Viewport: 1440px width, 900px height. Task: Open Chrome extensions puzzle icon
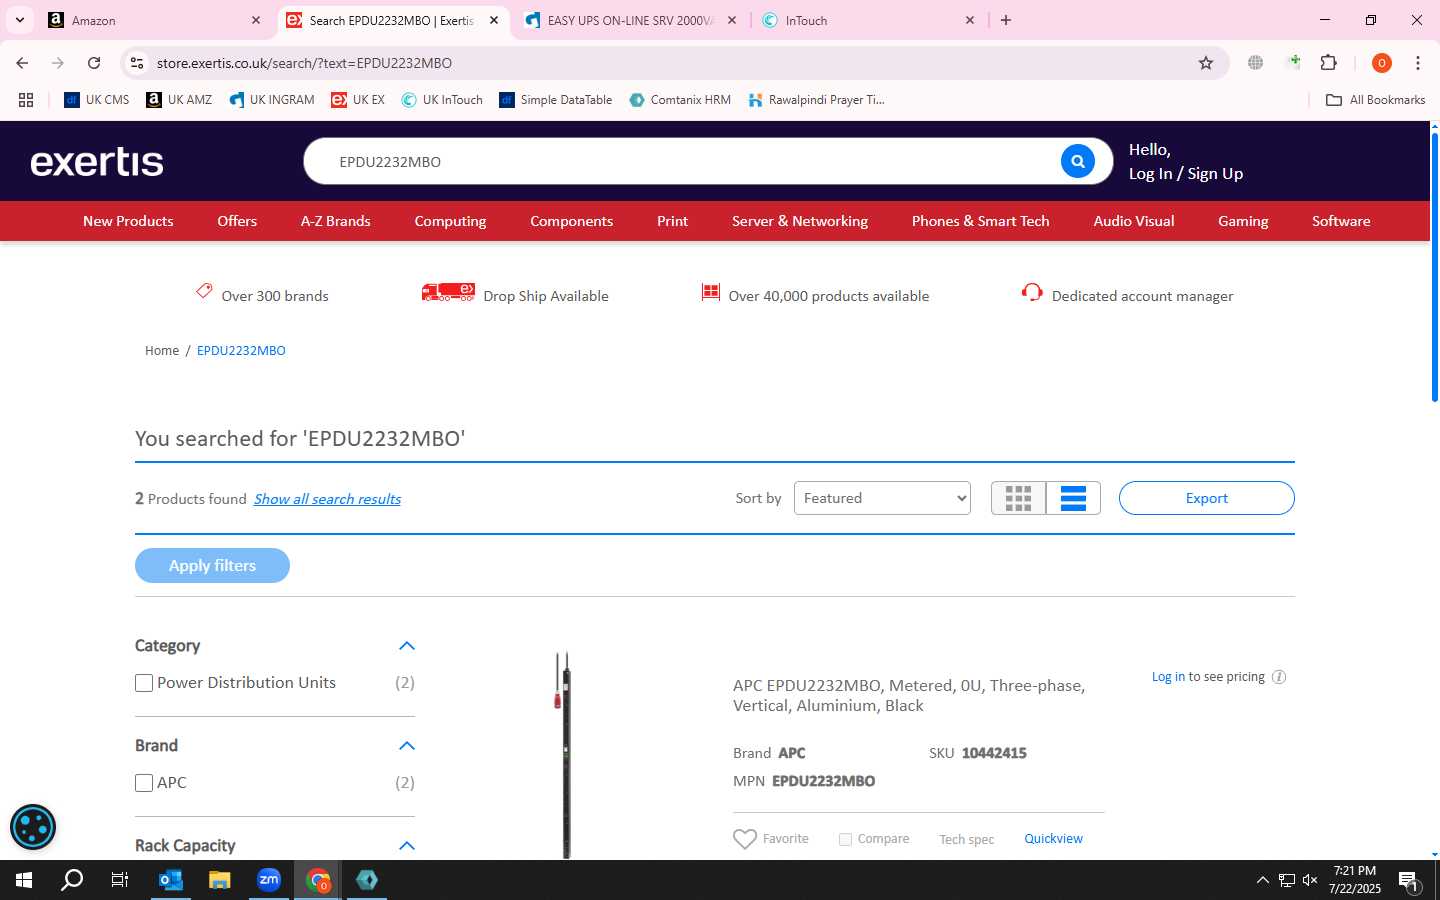[x=1328, y=63]
